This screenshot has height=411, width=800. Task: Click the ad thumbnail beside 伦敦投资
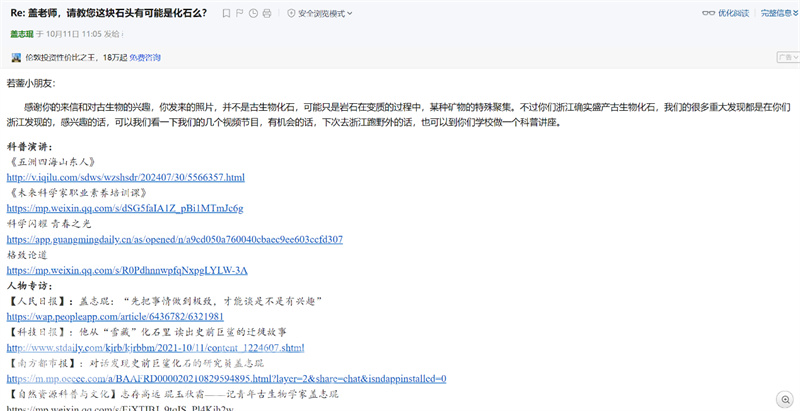[x=16, y=58]
